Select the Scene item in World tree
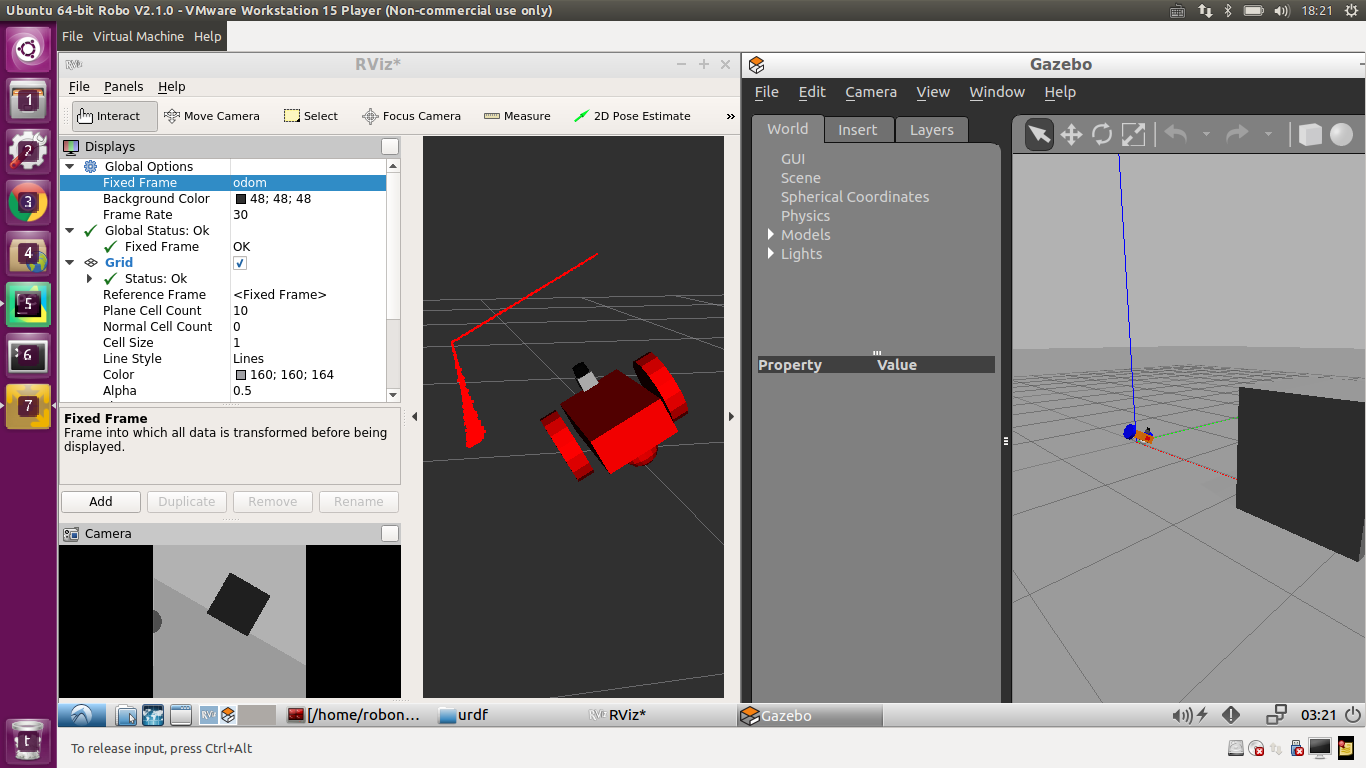The width and height of the screenshot is (1366, 768). point(800,178)
